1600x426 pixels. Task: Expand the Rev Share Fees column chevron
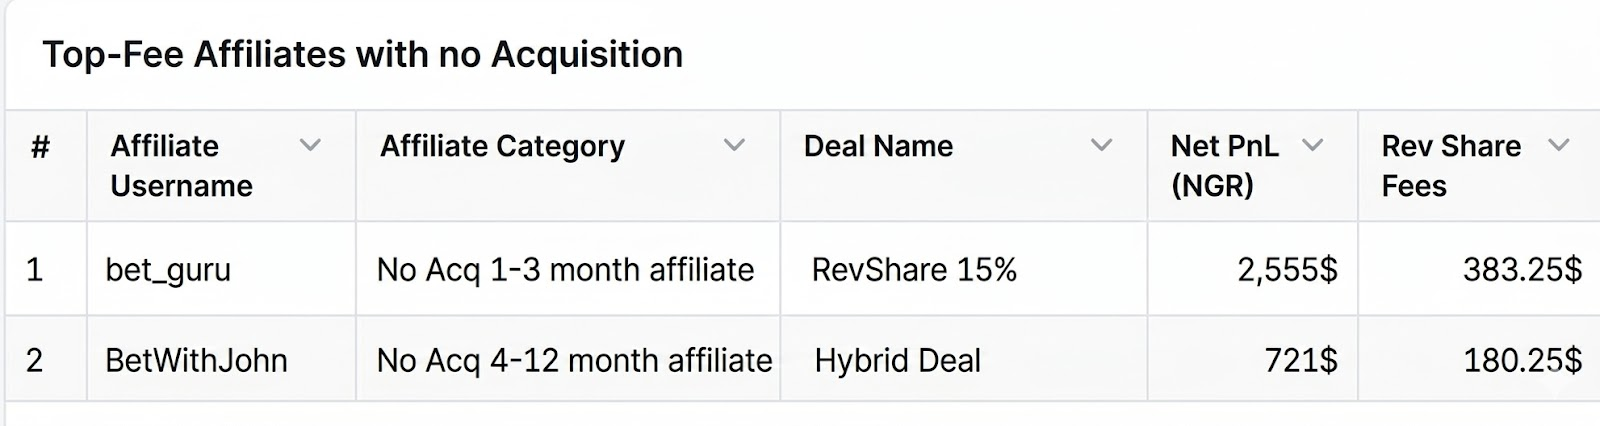pos(1558,146)
